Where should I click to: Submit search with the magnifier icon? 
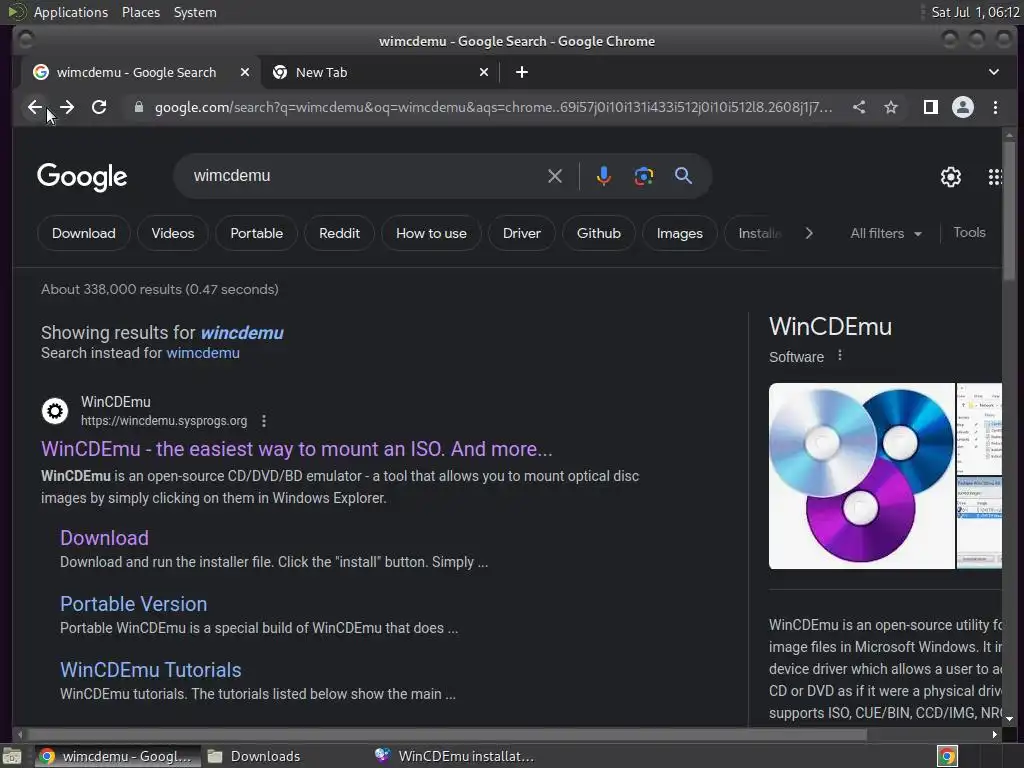(x=683, y=176)
